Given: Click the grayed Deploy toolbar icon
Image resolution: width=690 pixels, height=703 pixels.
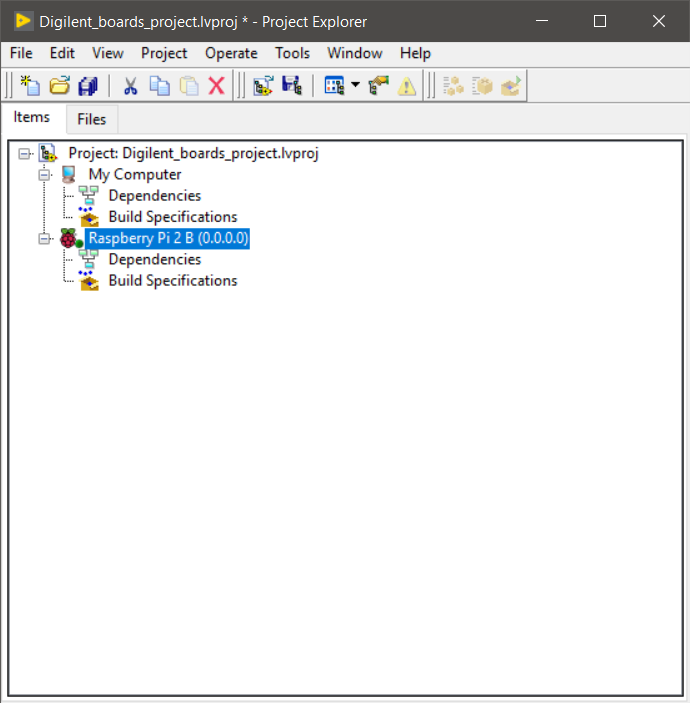Looking at the screenshot, I should [511, 85].
